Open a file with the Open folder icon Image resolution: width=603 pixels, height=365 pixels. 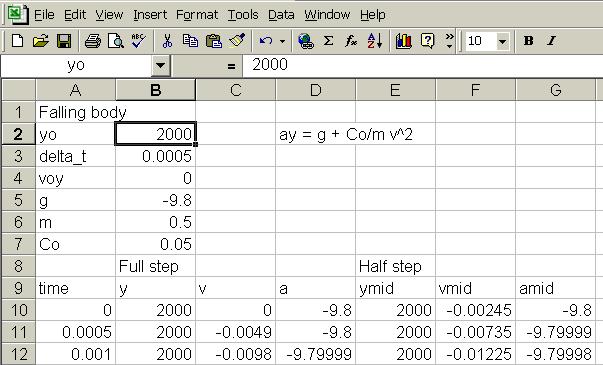[x=40, y=40]
